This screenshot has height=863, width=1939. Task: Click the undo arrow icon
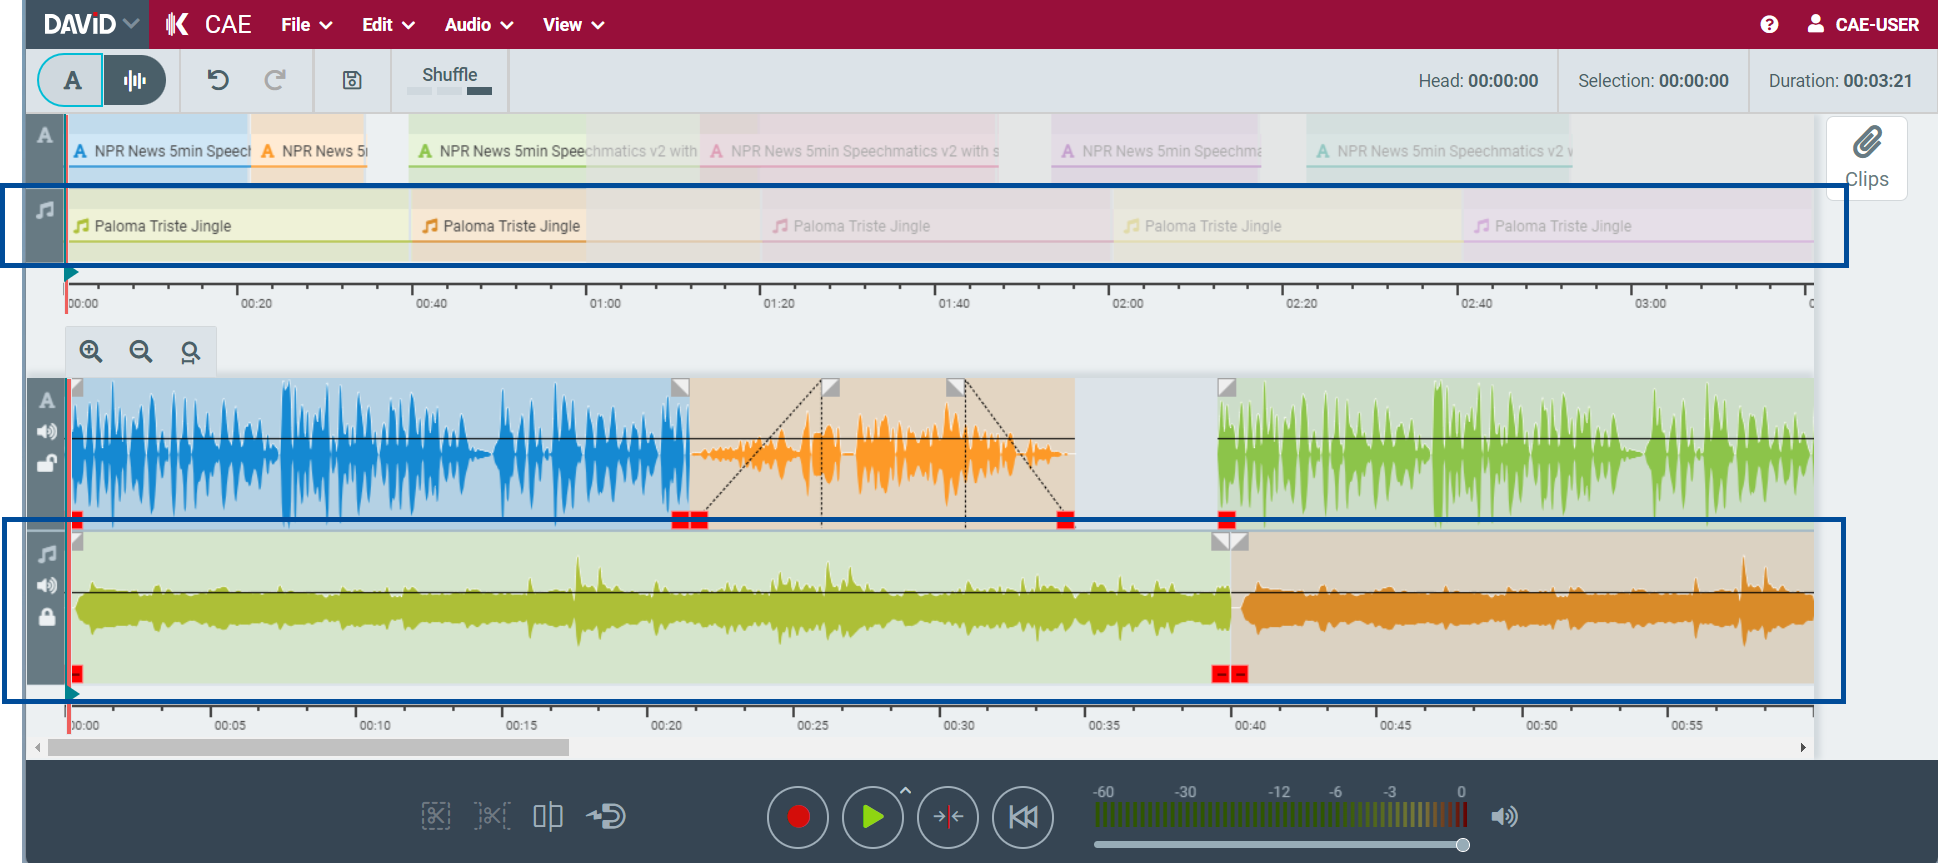[218, 80]
